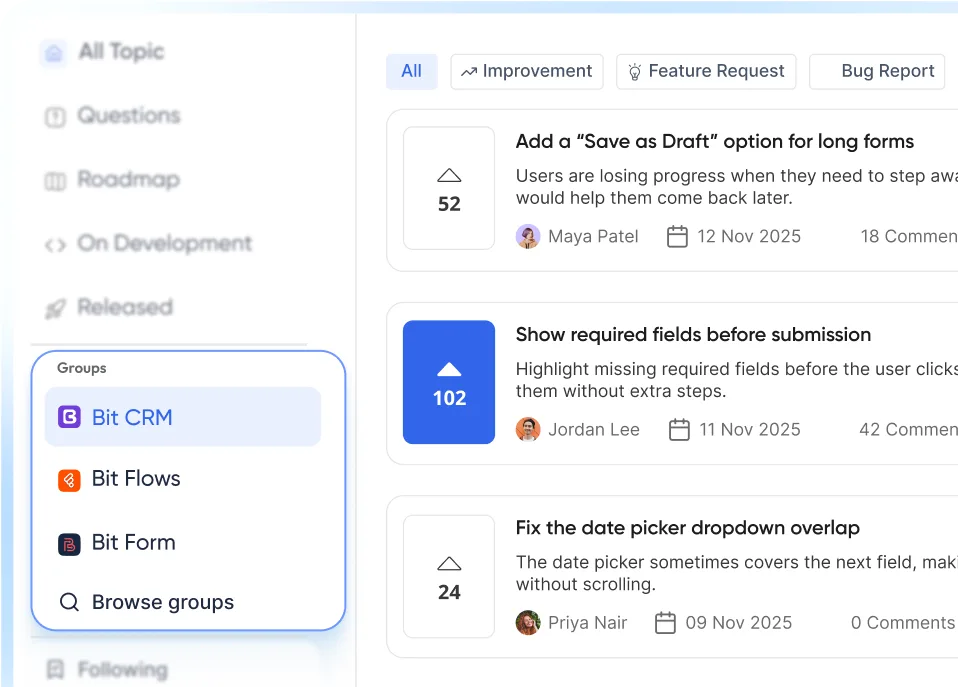This screenshot has width=958, height=687.
Task: Click the "Users are losing progress" description
Action: point(737,187)
